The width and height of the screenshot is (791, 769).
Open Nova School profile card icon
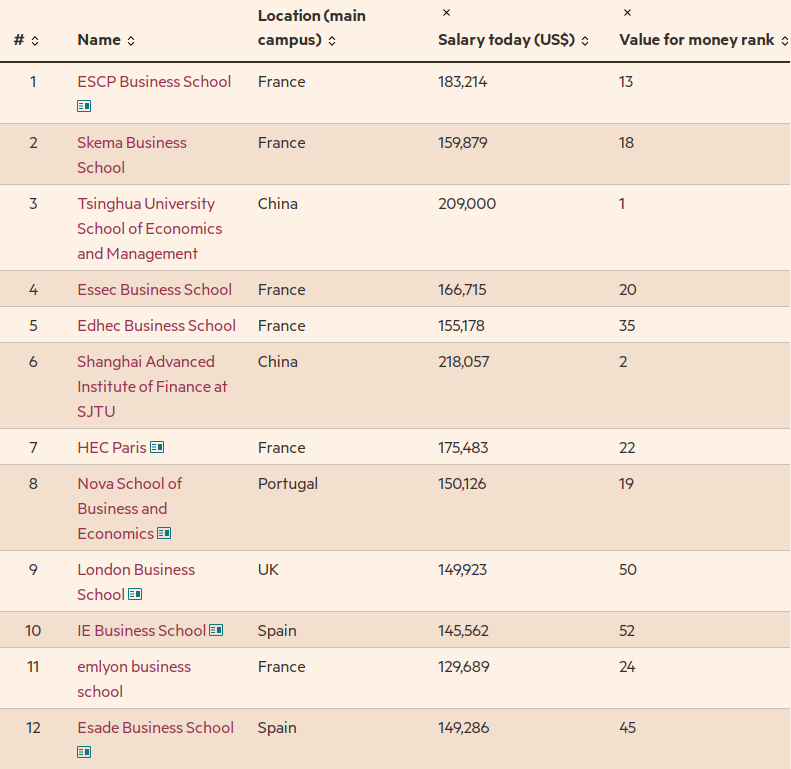click(x=164, y=533)
